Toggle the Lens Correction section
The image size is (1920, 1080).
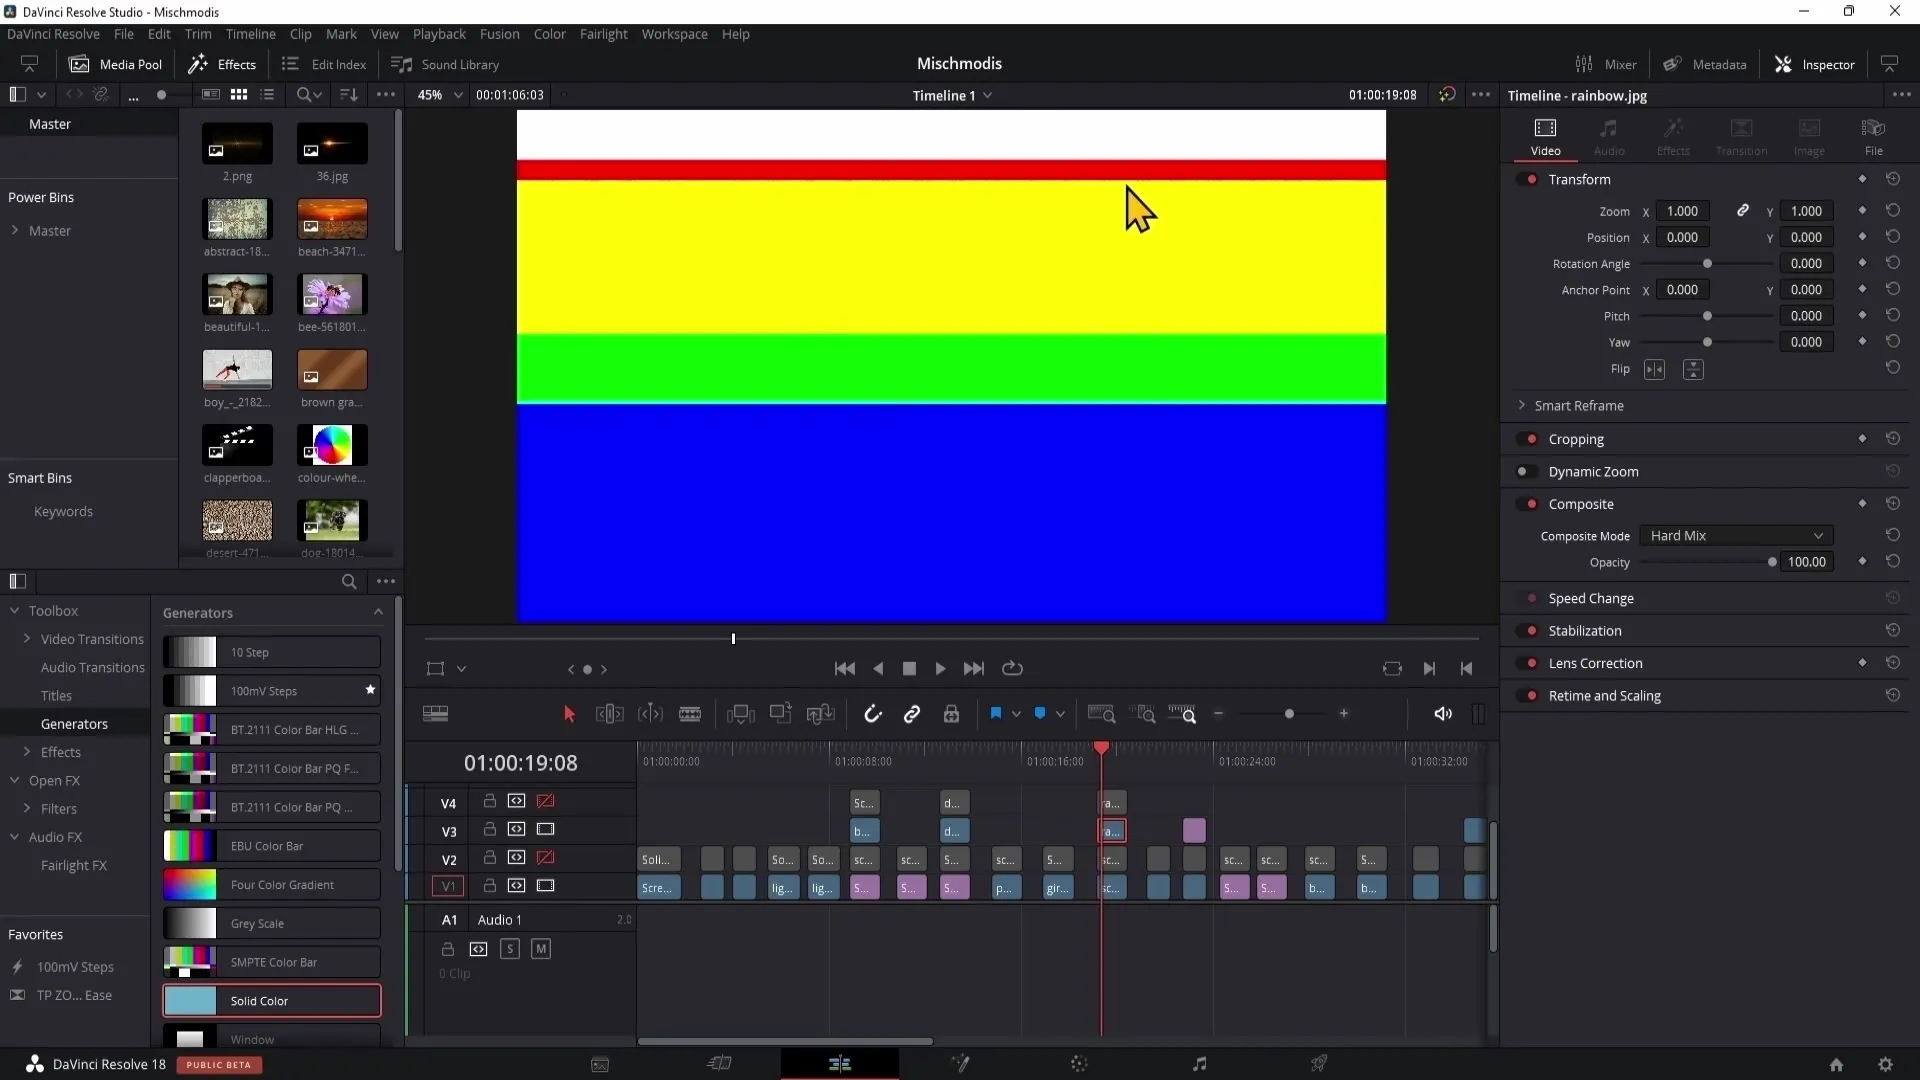coord(1528,663)
